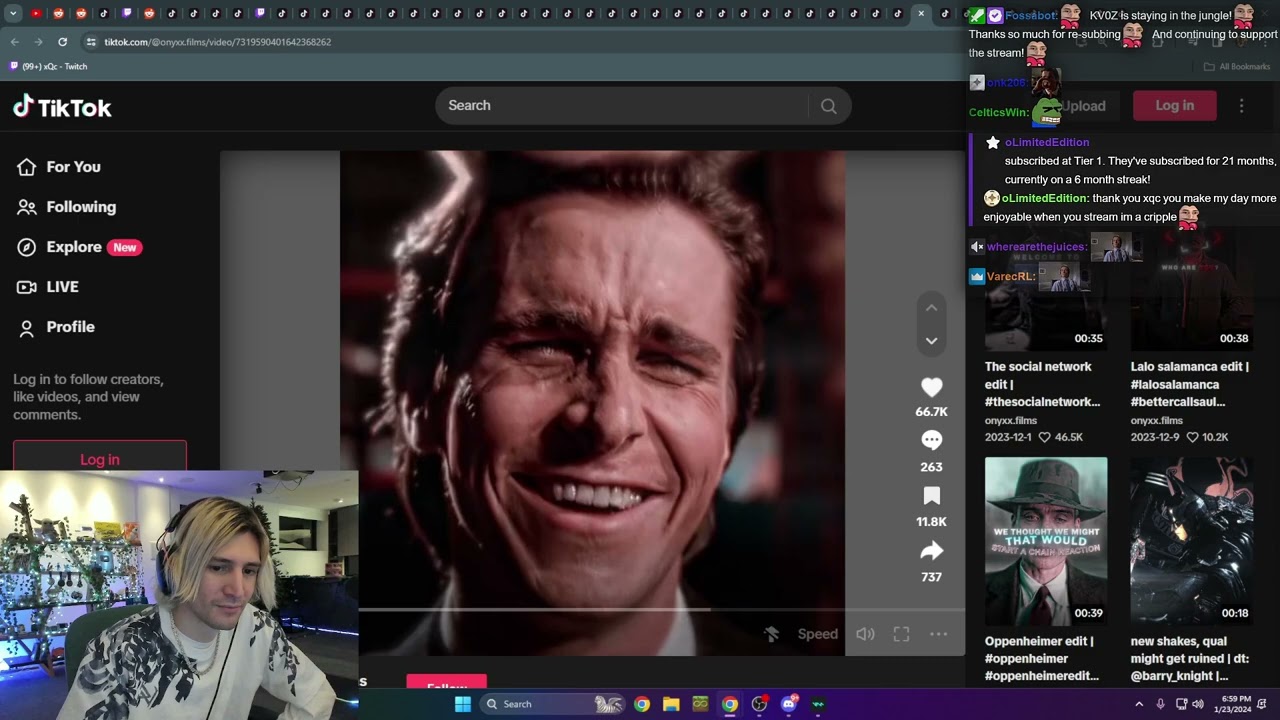The height and width of the screenshot is (720, 1280).
Task: Save video with the bookmark icon
Action: tap(931, 496)
